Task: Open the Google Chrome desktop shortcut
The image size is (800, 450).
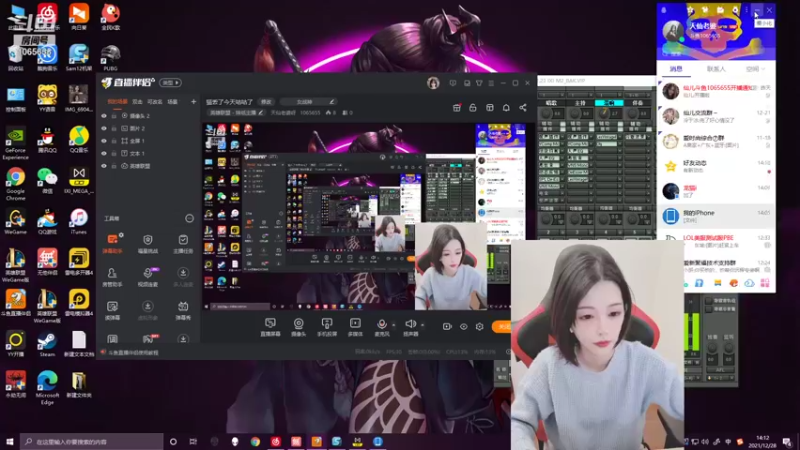Action: pos(15,184)
